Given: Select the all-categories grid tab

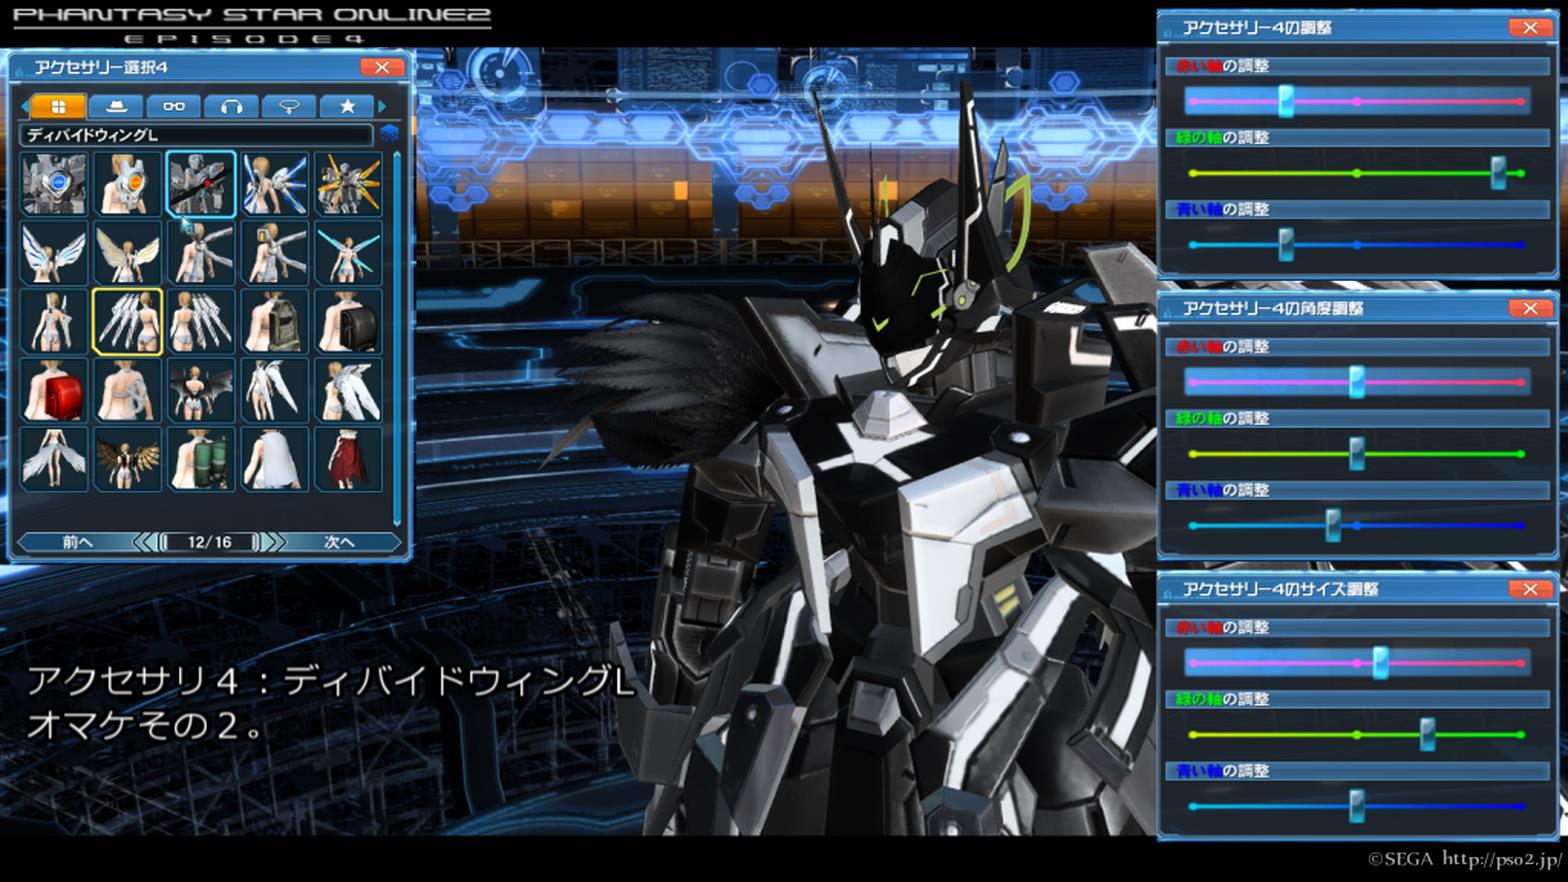Looking at the screenshot, I should 58,106.
